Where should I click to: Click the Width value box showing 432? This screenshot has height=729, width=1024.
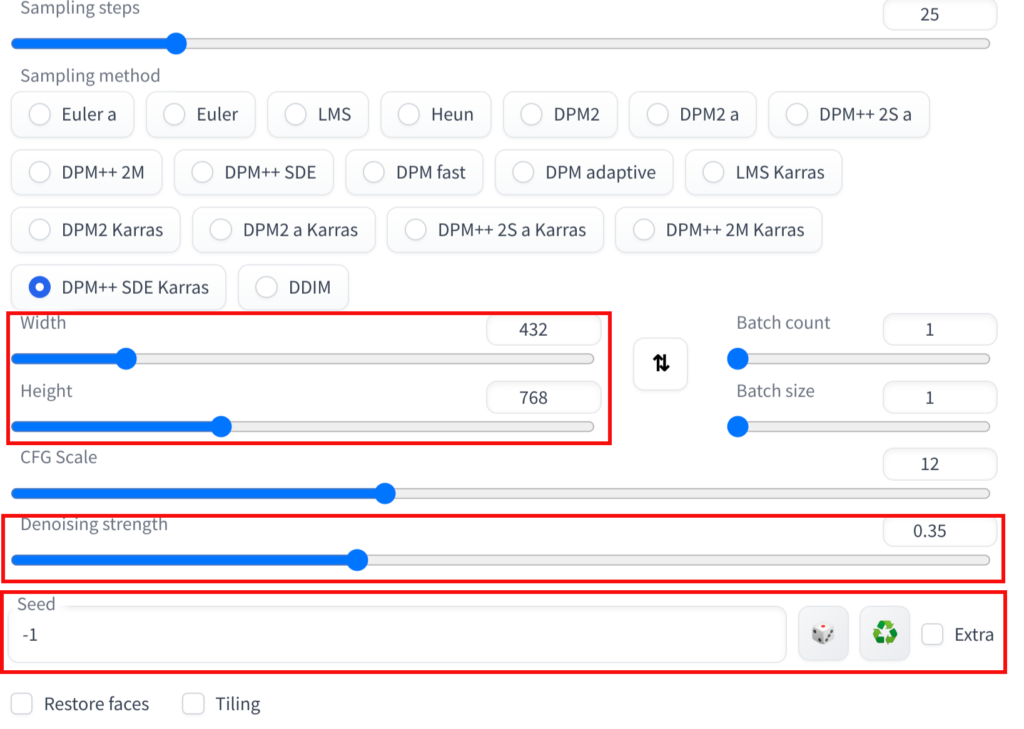pyautogui.click(x=543, y=329)
